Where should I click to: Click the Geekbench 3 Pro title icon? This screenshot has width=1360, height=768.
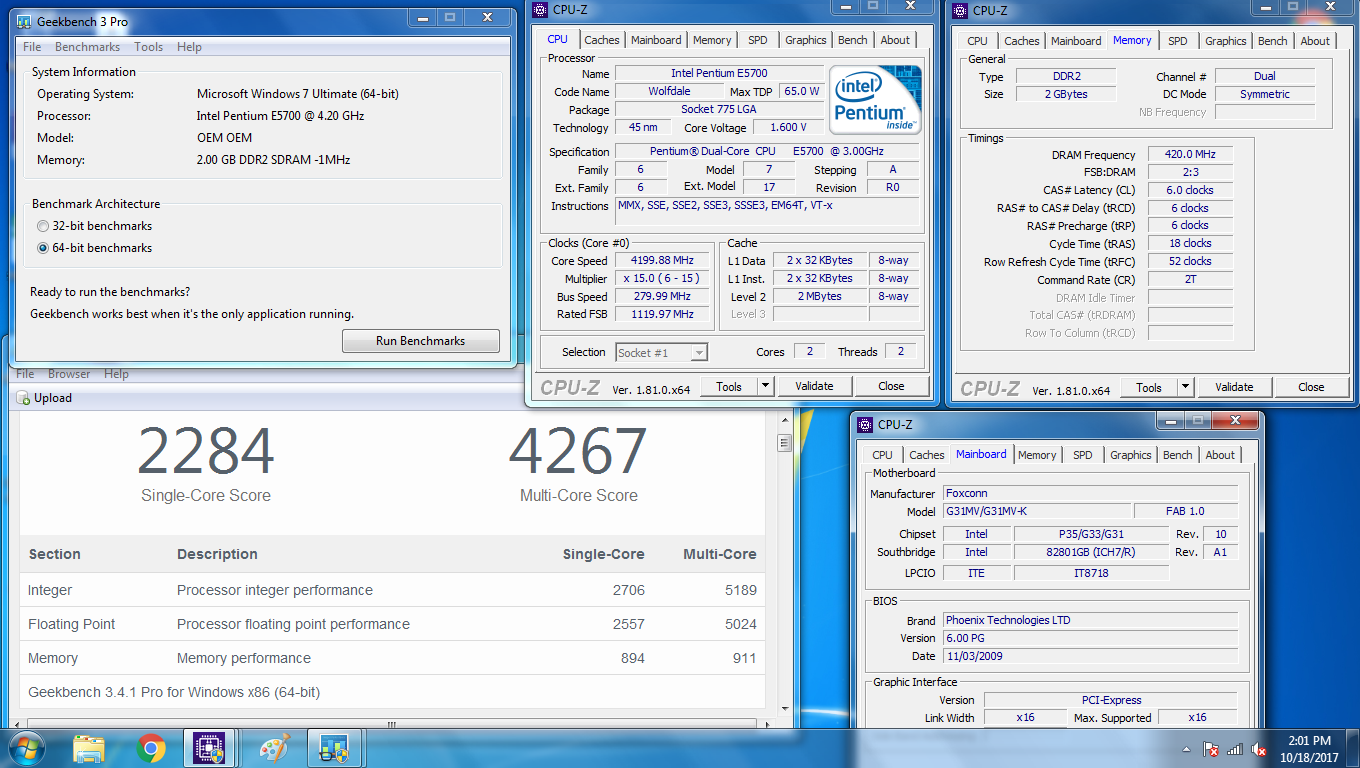click(22, 21)
